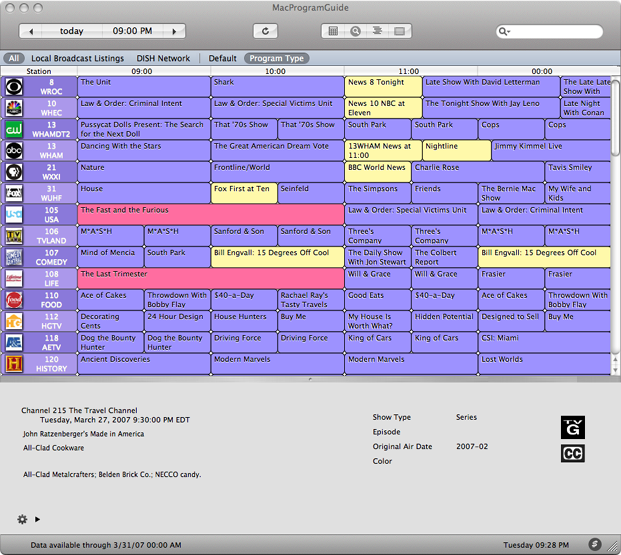This screenshot has height=555, width=621.
Task: Select The Colbert Report
Action: point(444,257)
